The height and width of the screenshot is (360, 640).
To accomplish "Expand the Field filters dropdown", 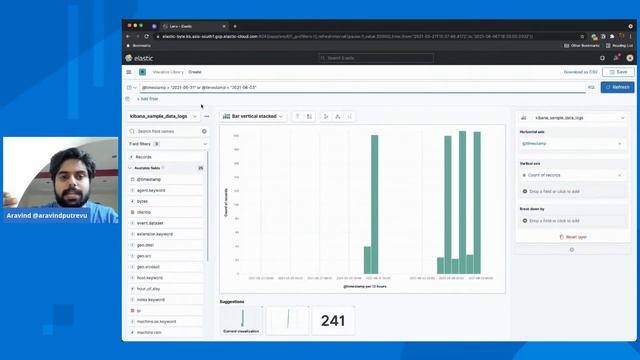I will tap(168, 144).
